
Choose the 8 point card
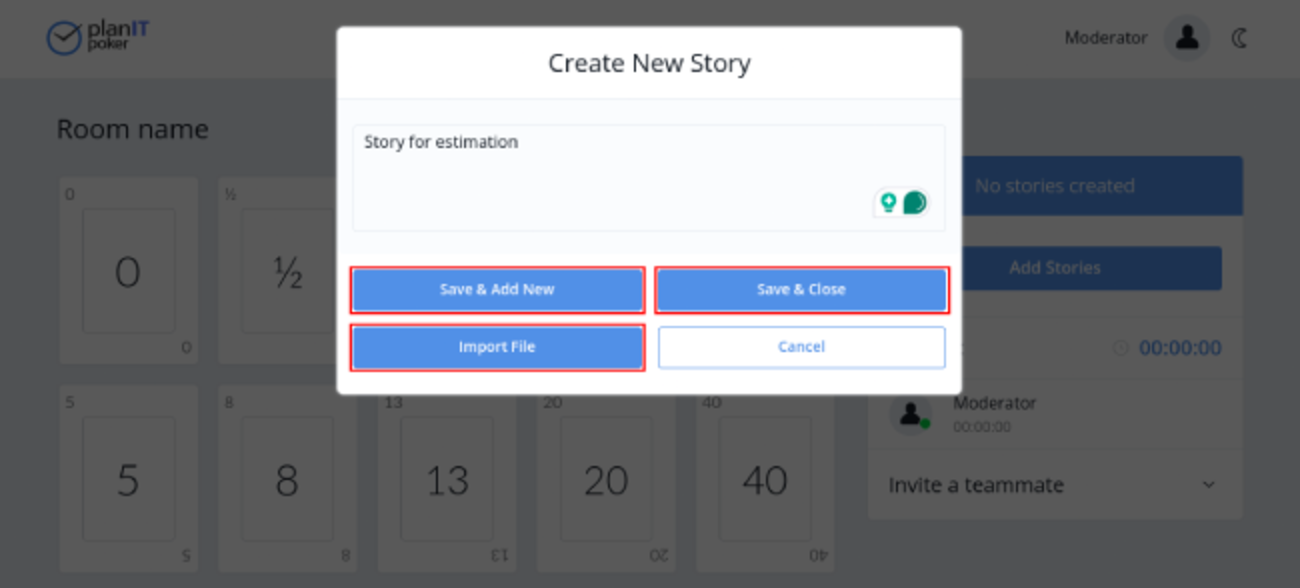287,480
